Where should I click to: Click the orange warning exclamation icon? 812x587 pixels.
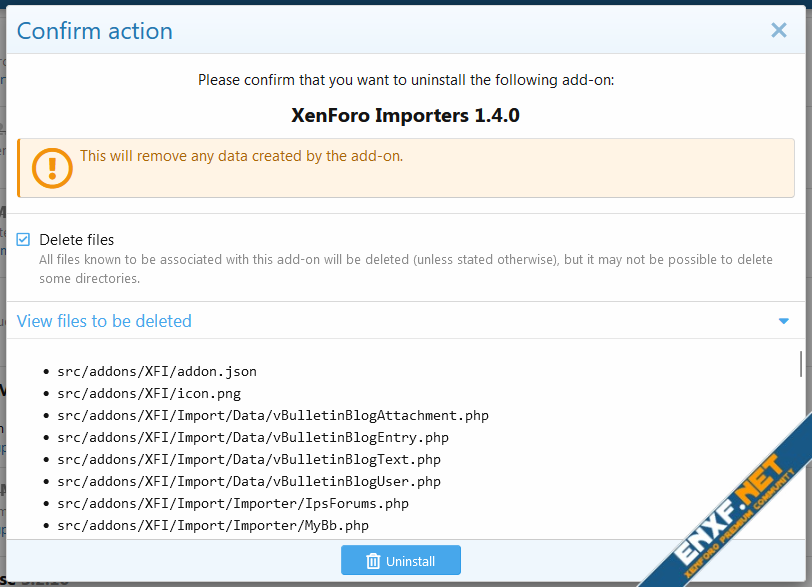tap(52, 167)
